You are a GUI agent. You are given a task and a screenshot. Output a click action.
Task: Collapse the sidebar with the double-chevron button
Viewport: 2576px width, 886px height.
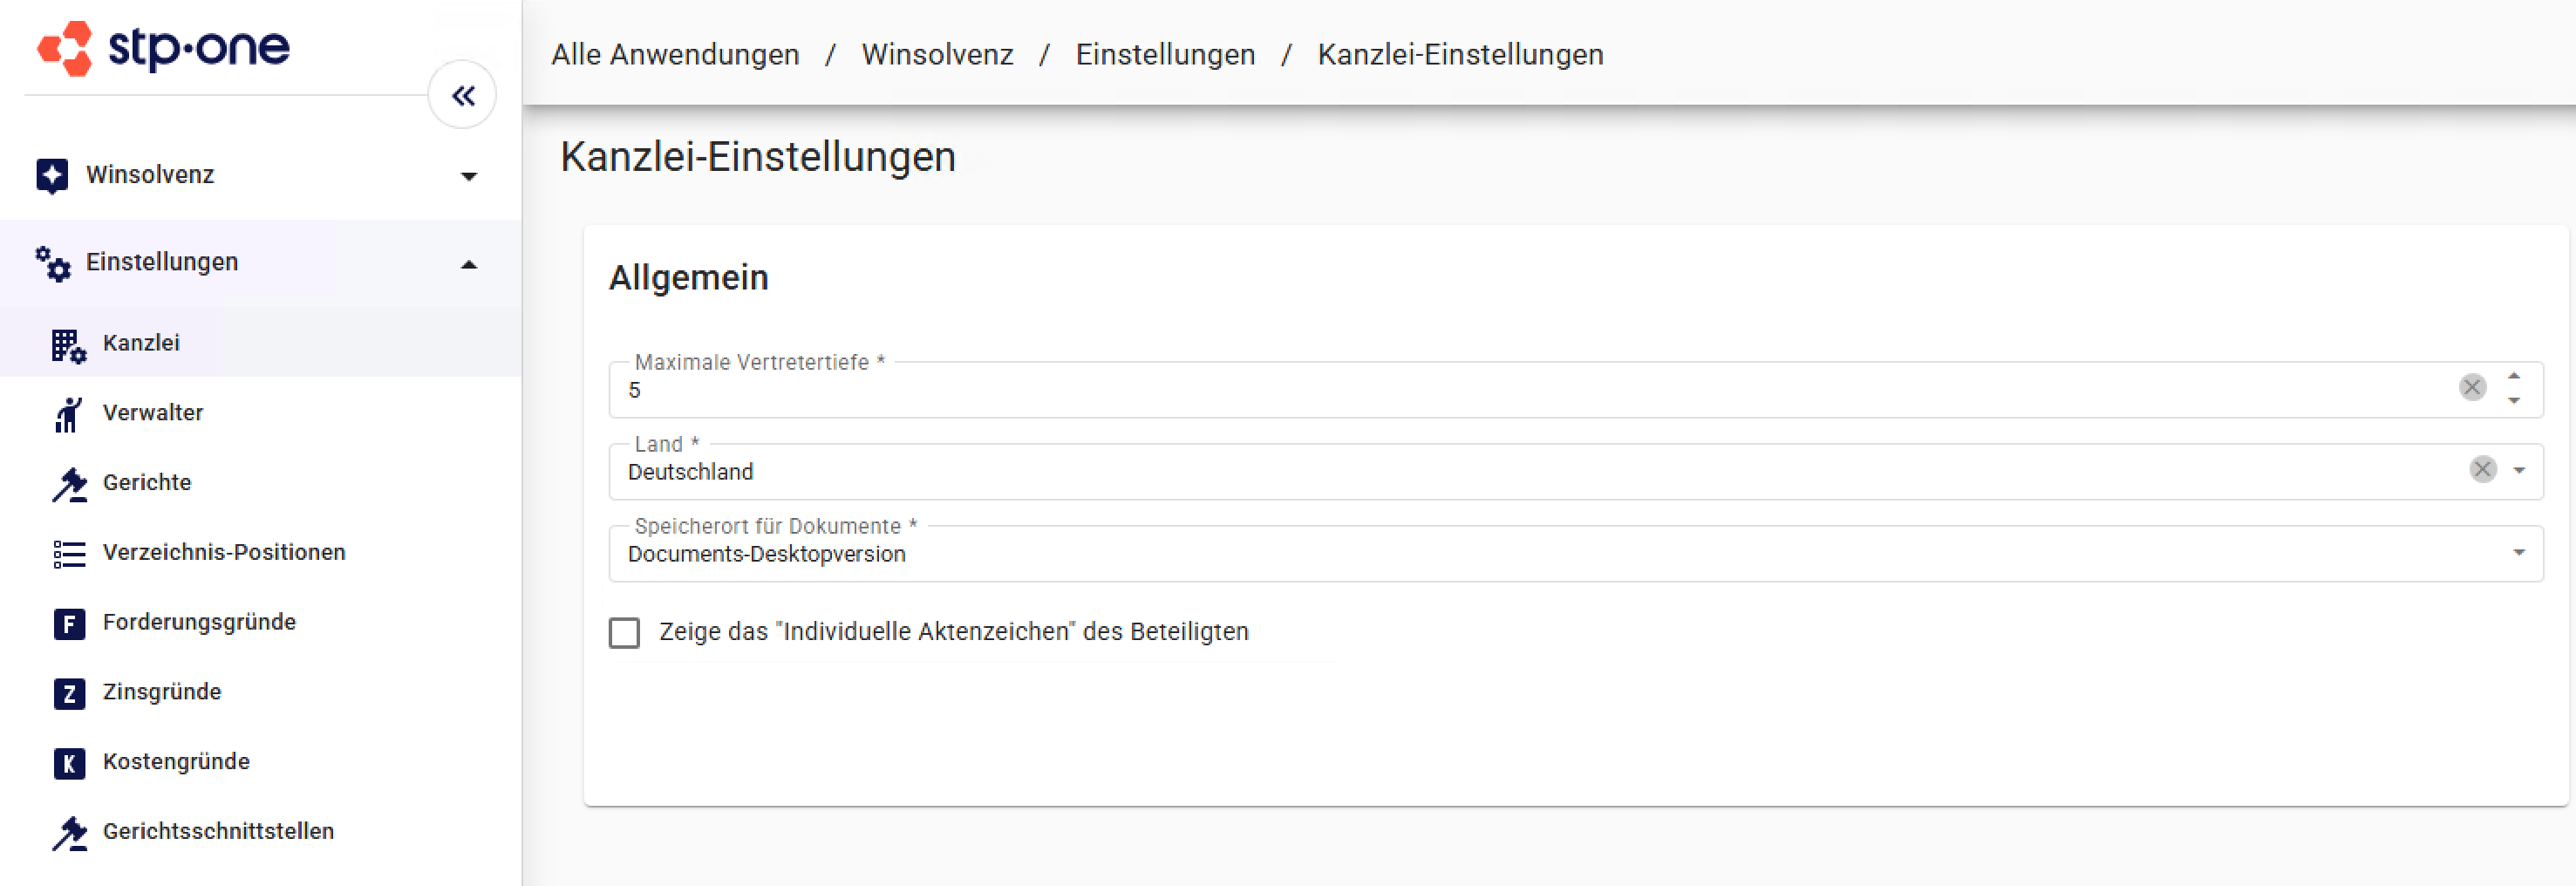pos(462,96)
